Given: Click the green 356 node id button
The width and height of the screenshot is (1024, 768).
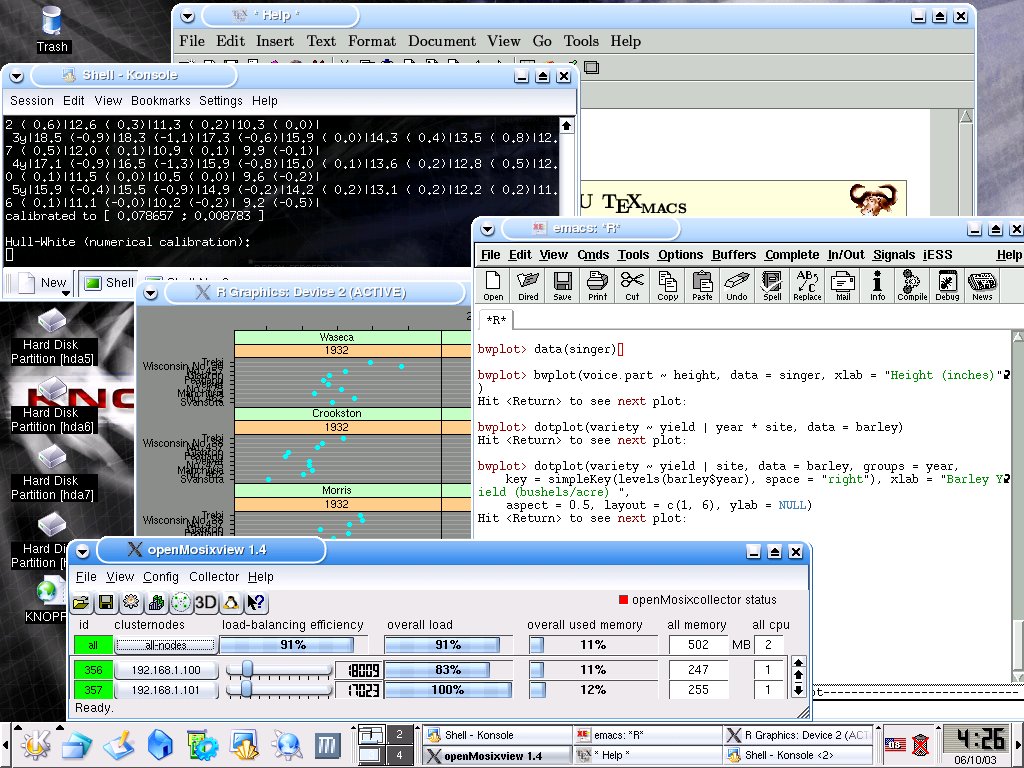Looking at the screenshot, I should point(93,670).
